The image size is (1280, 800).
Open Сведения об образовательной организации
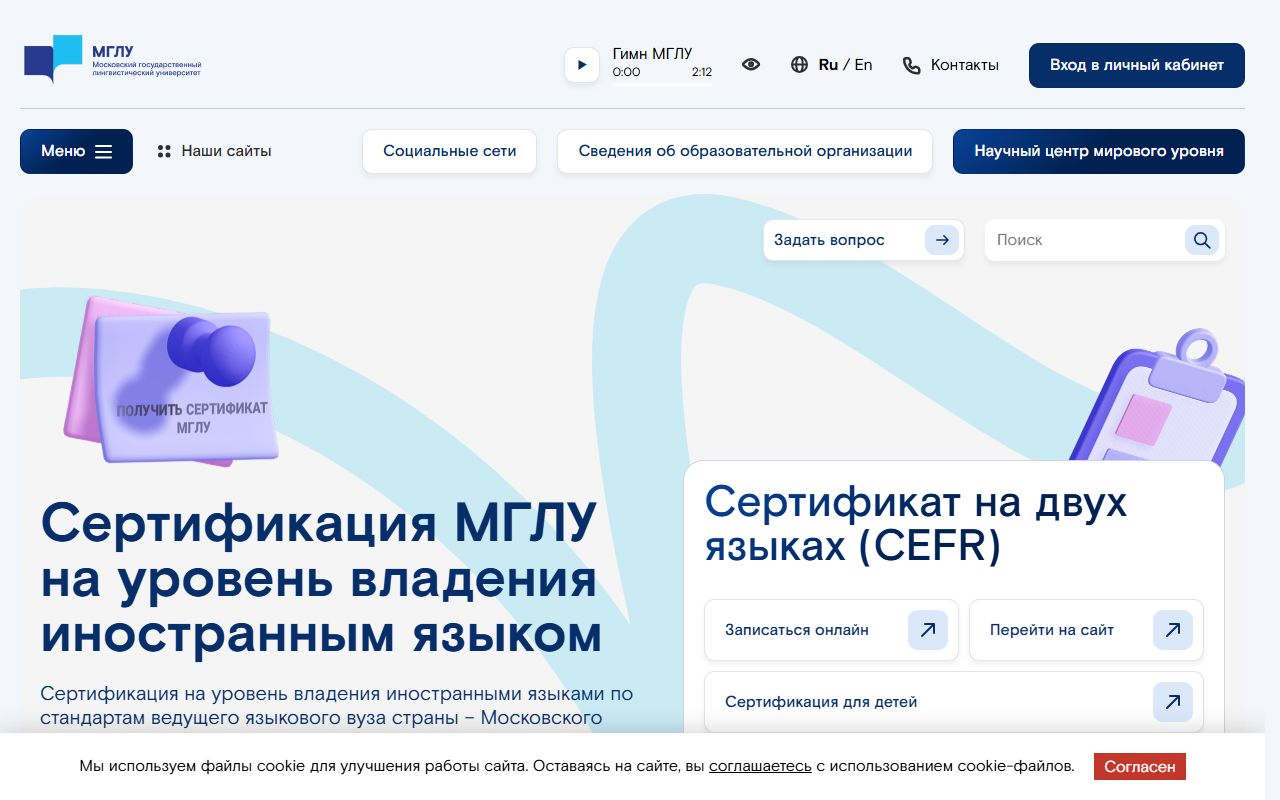[x=745, y=151]
